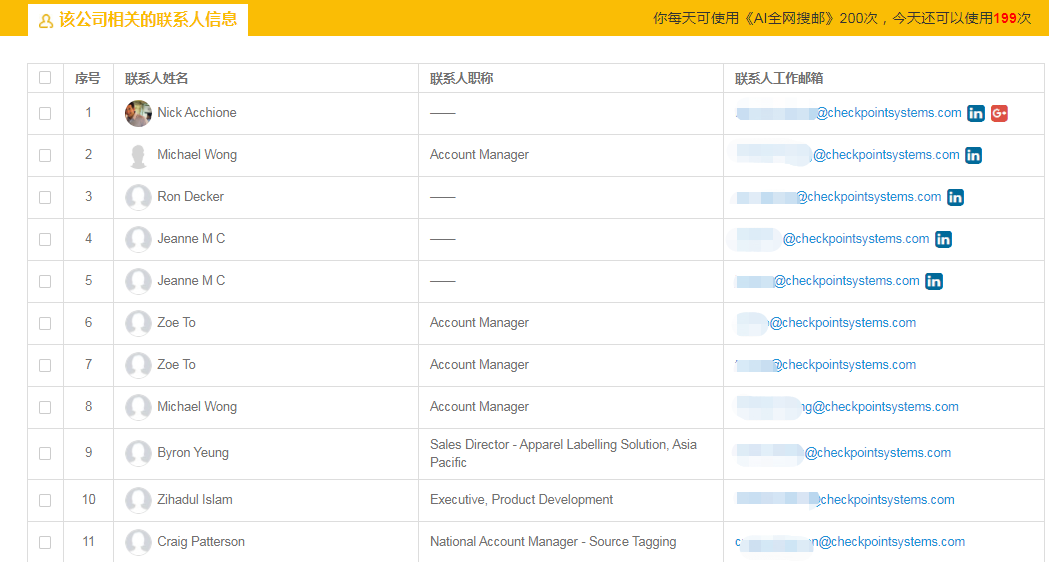Click 联系人工作邮箱 column header
The image size is (1049, 562).
coord(779,78)
